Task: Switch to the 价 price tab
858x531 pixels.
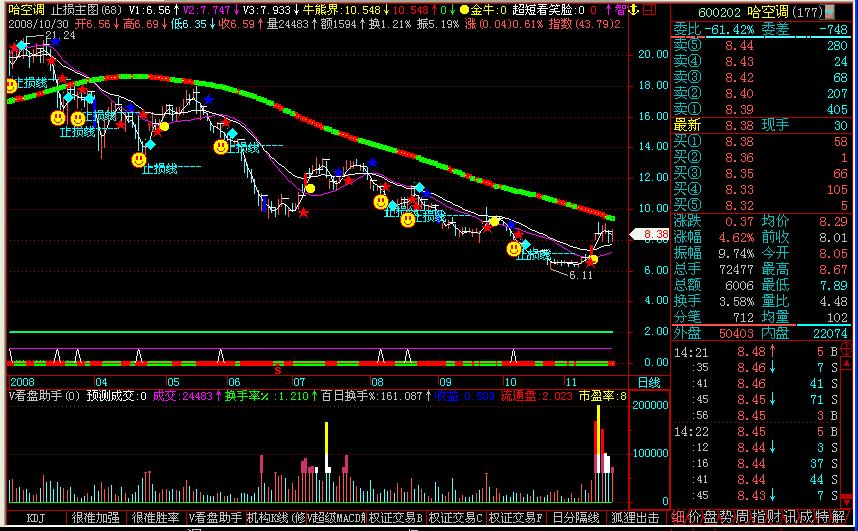Action: (694, 517)
